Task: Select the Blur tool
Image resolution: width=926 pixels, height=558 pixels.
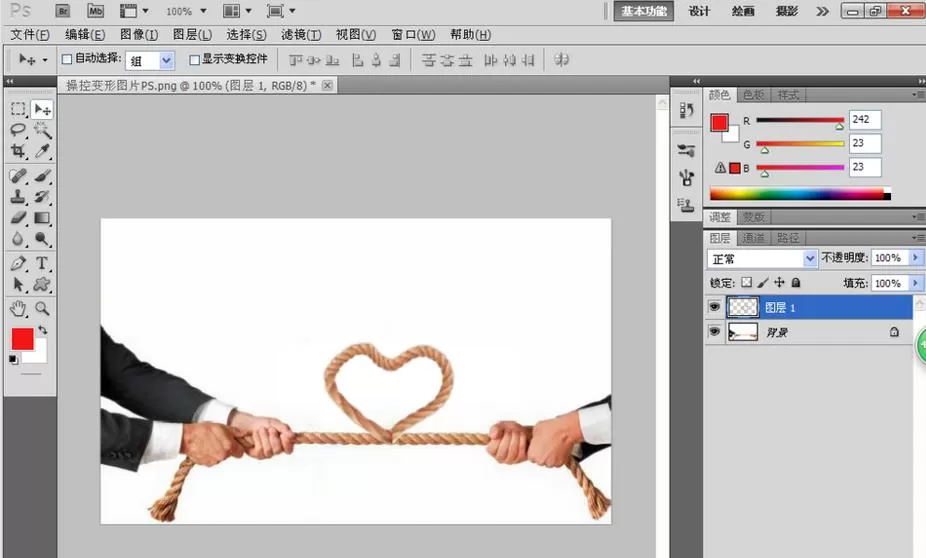Action: (x=18, y=239)
